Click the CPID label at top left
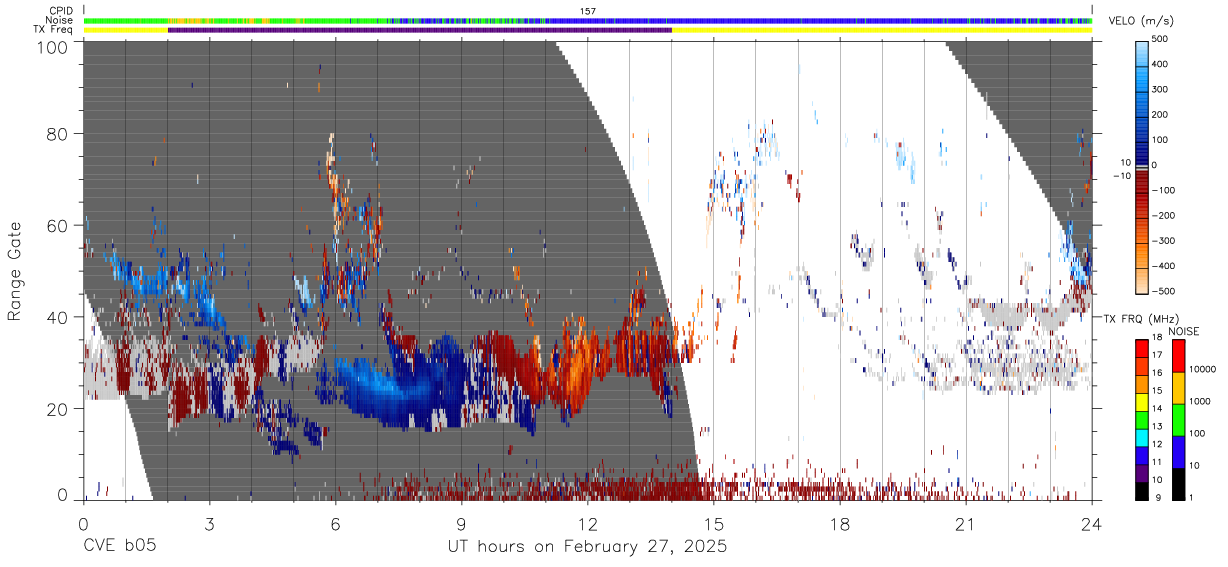Viewport: 1228px width, 567px height. [61, 11]
